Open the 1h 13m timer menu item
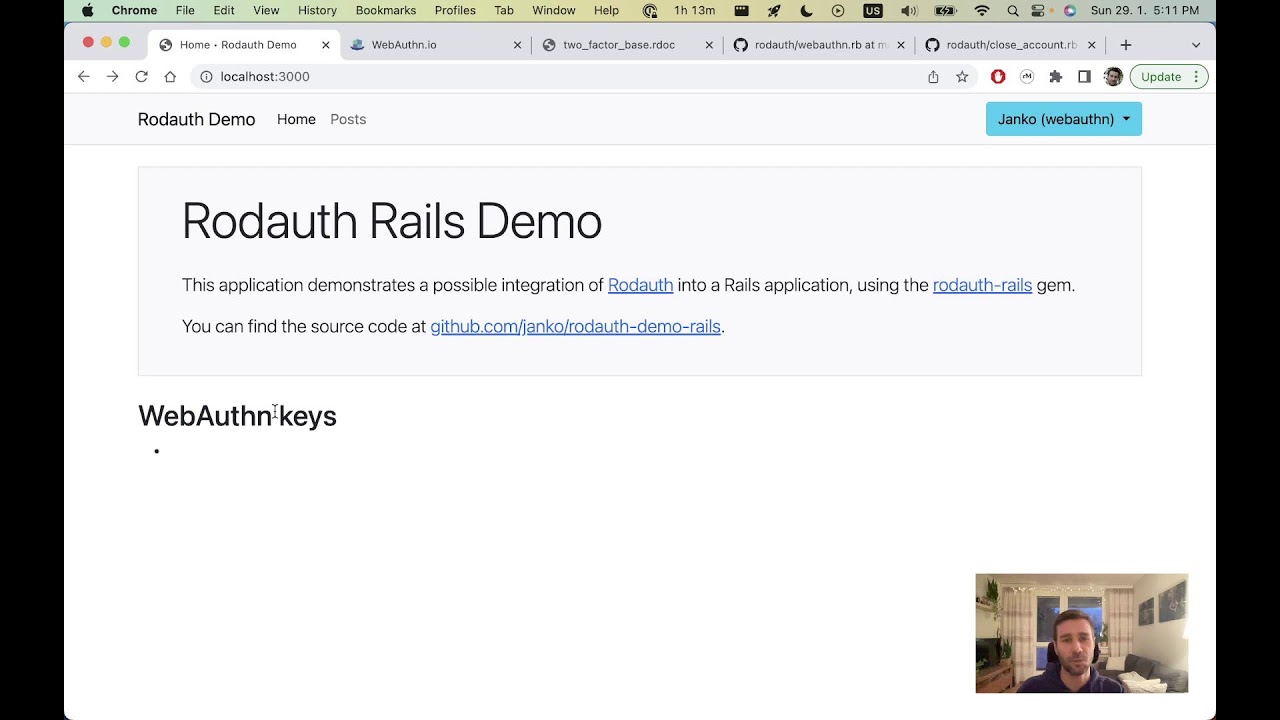 pos(694,10)
